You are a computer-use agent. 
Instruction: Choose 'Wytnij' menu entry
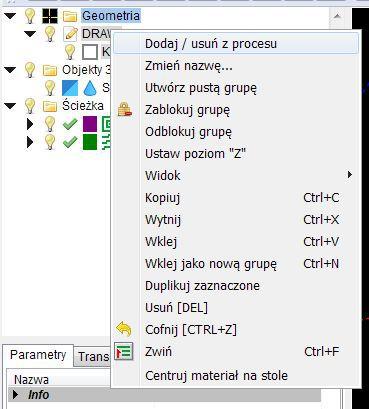tap(235, 220)
